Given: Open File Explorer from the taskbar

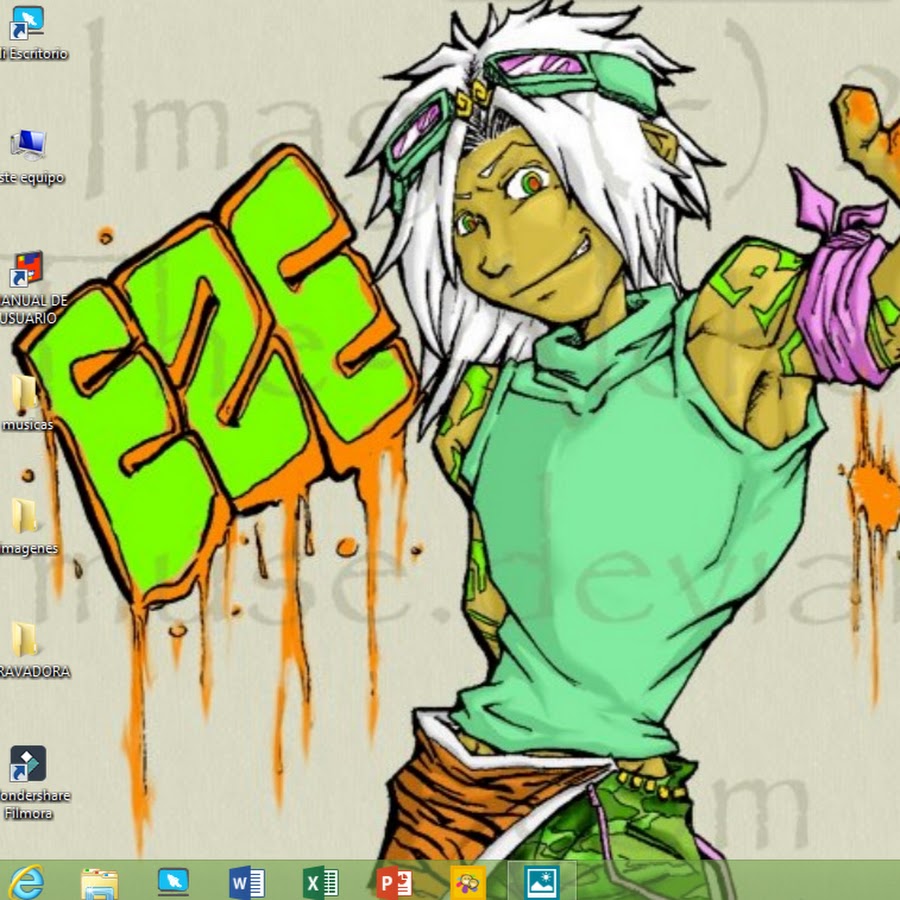Looking at the screenshot, I should (99, 882).
